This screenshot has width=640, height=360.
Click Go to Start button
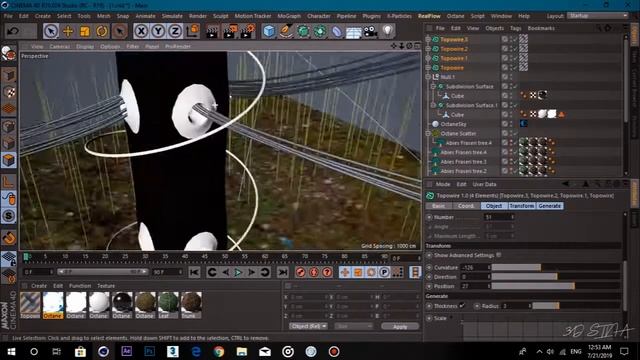point(194,272)
